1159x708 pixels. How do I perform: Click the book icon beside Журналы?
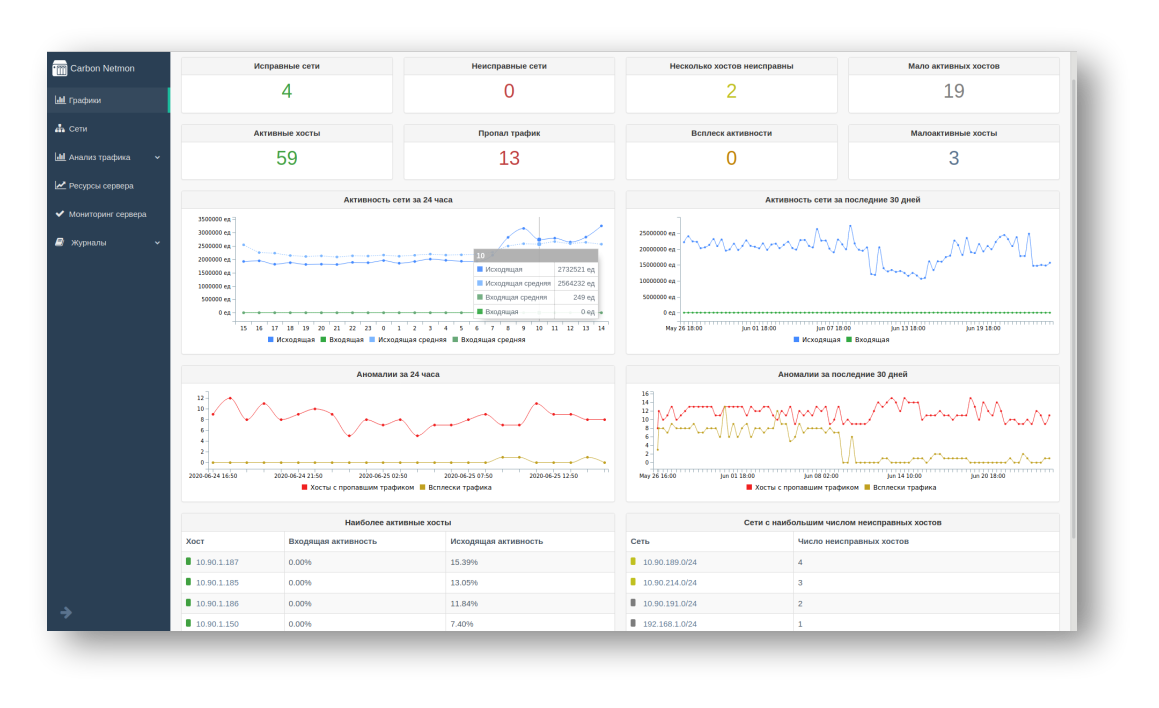(60, 242)
